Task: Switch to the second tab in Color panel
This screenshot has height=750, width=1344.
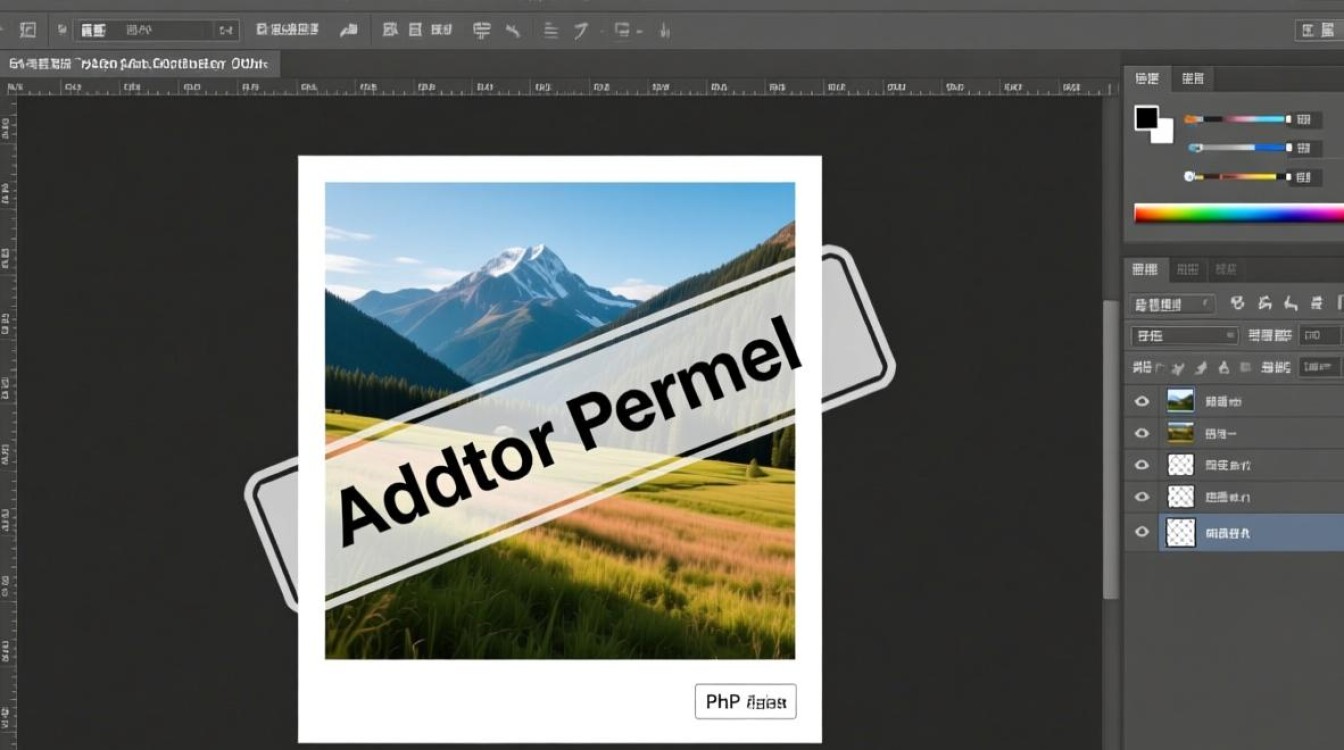Action: point(1192,78)
